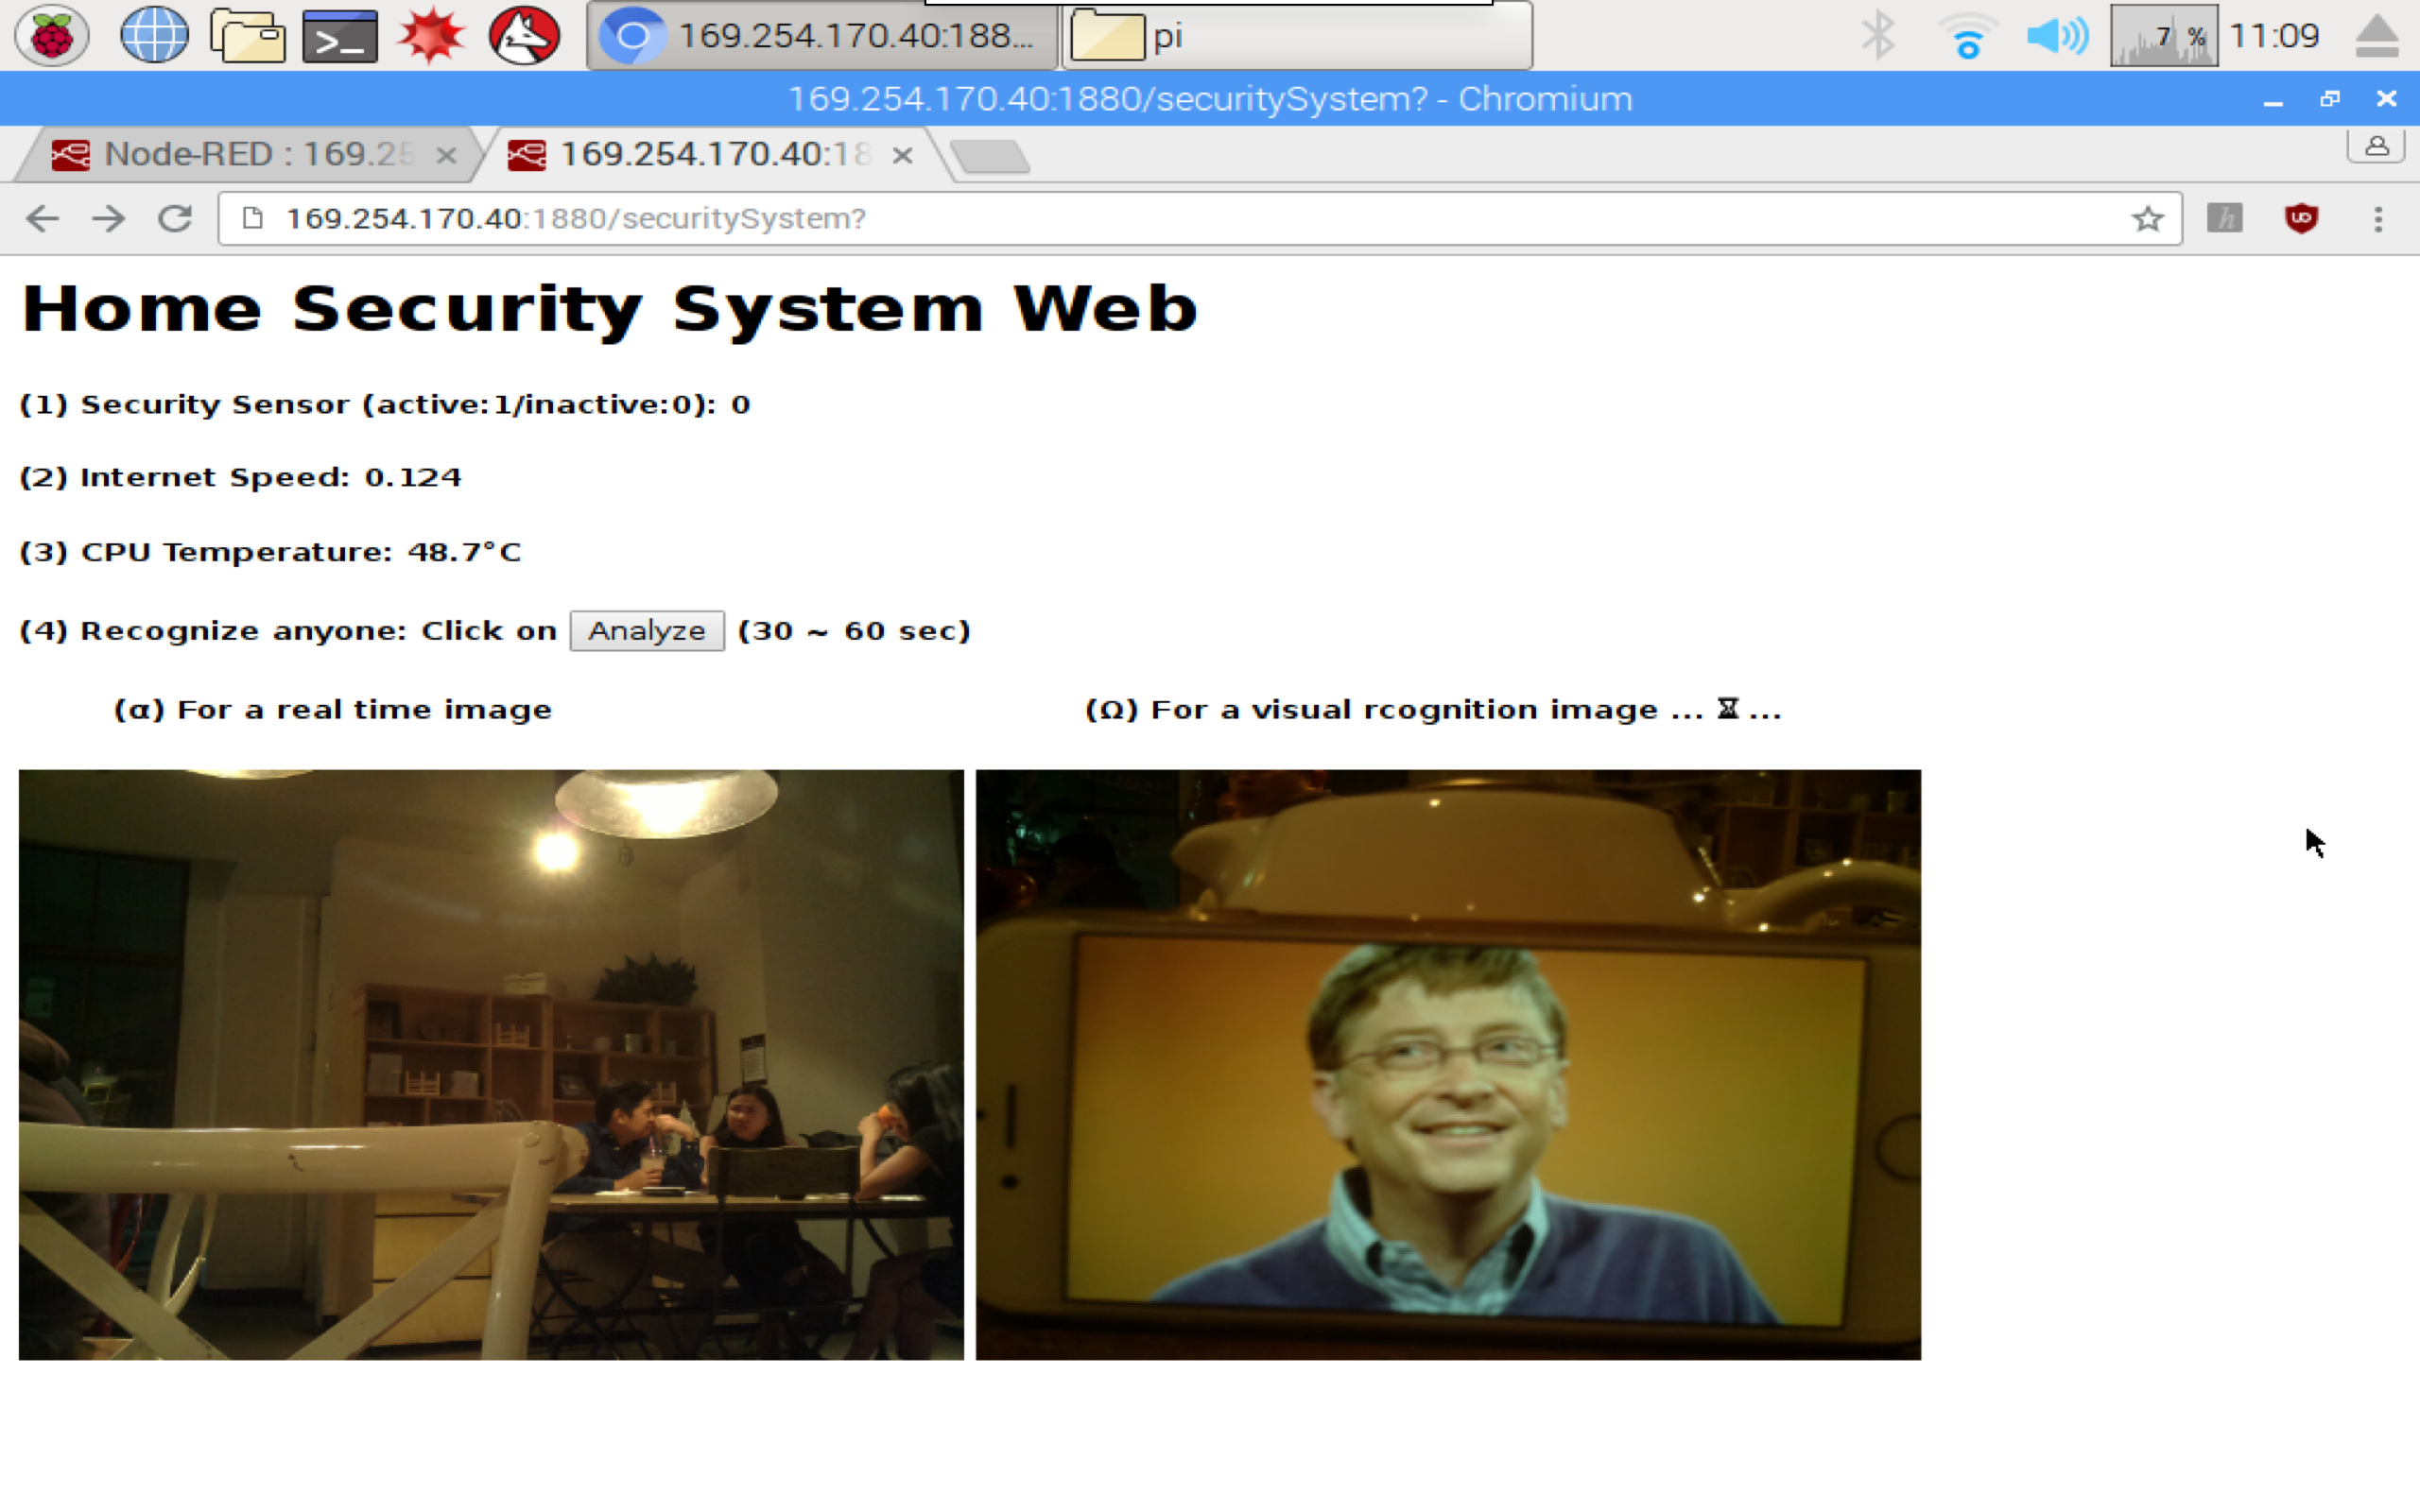Viewport: 2420px width, 1512px height.
Task: Launch Wolfram Language from the taskbar
Action: 524,35
